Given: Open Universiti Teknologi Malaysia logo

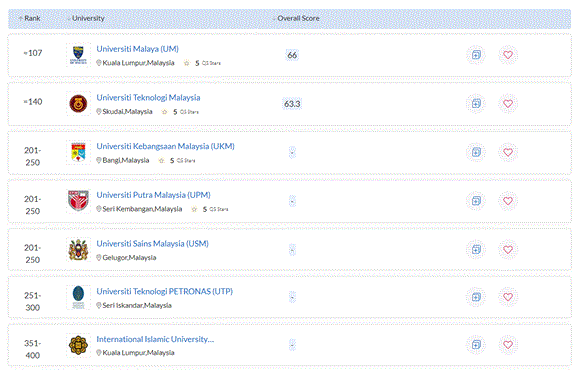Looking at the screenshot, I should (78, 104).
